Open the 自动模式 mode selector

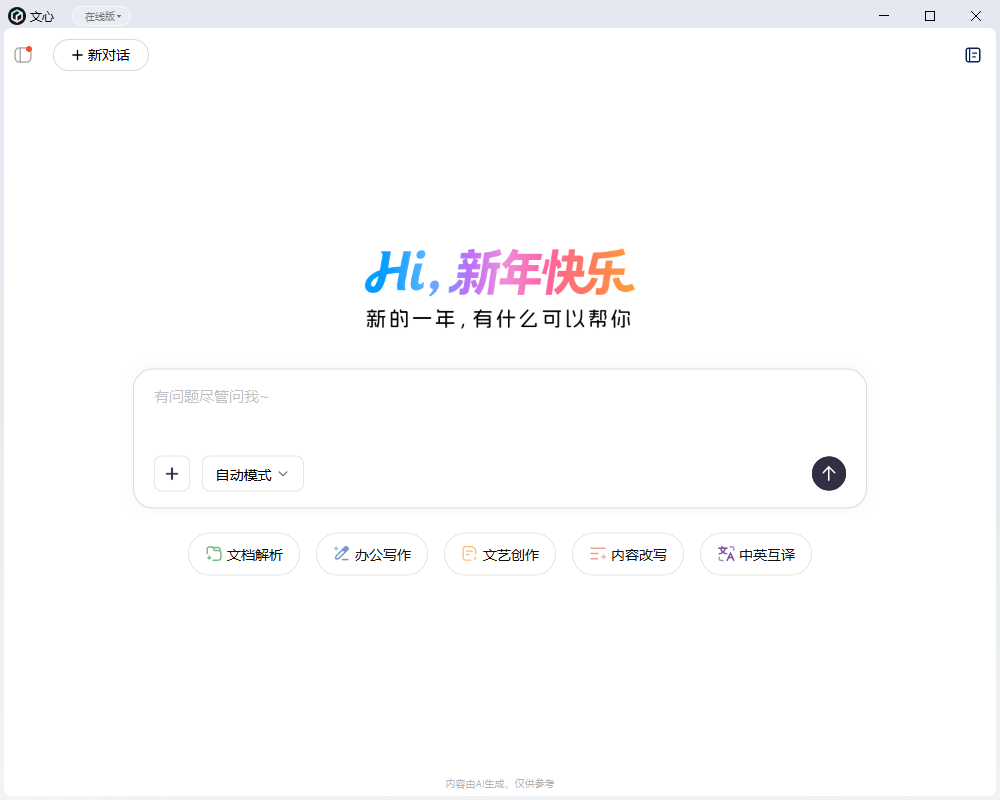pos(252,473)
